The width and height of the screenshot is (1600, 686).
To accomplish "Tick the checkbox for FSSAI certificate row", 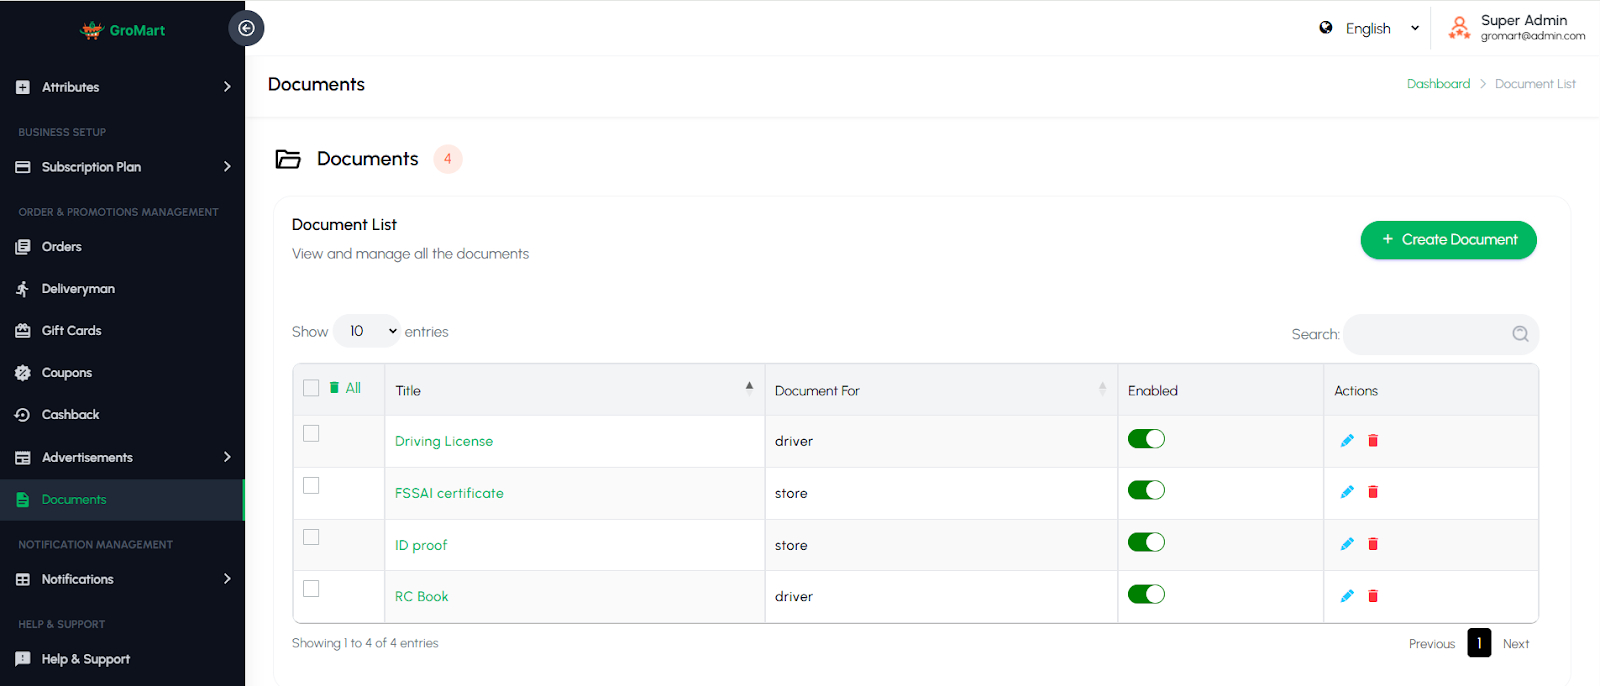I will coord(311,485).
